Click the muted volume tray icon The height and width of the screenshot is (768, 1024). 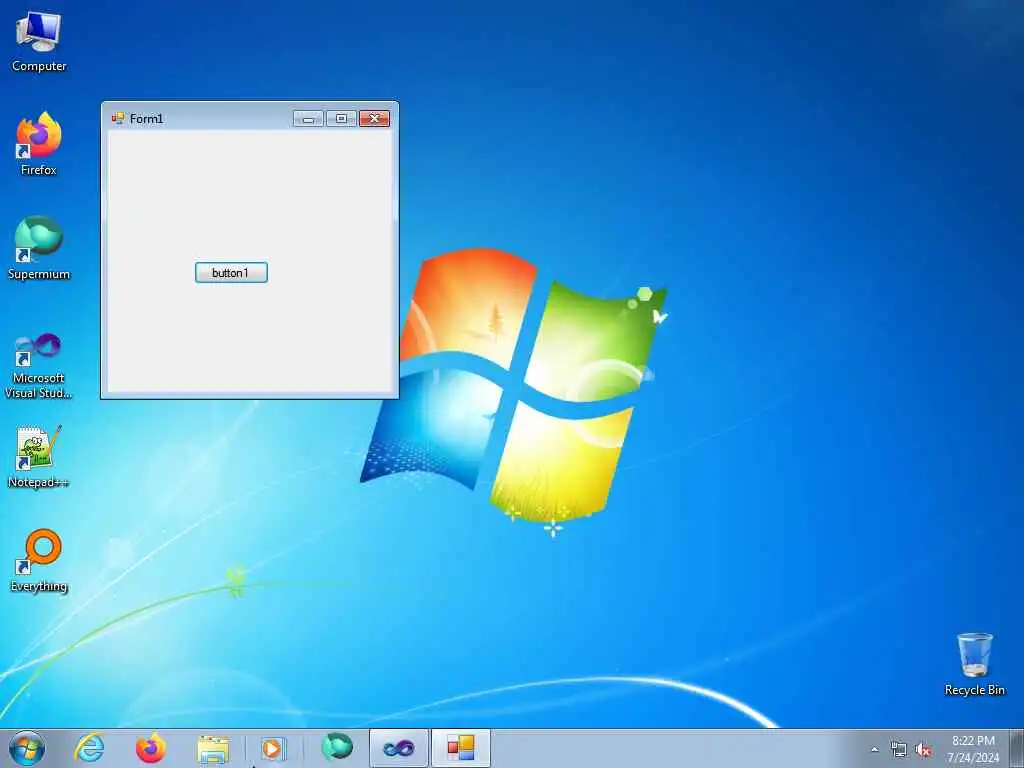[923, 750]
